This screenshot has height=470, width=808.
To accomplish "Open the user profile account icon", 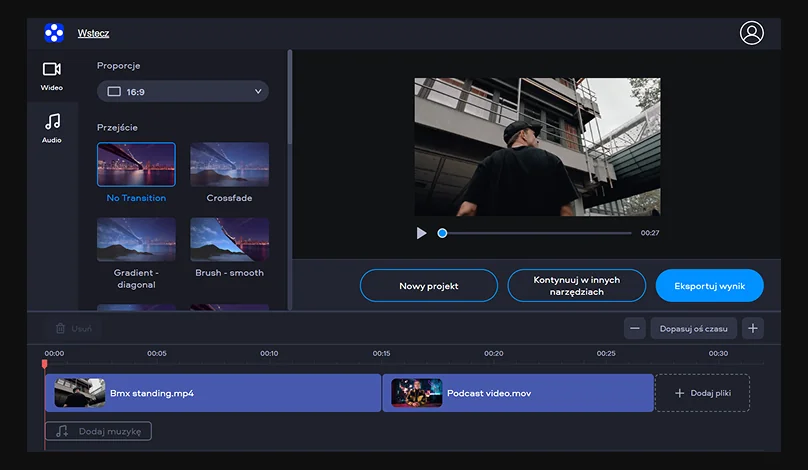I will pos(751,33).
